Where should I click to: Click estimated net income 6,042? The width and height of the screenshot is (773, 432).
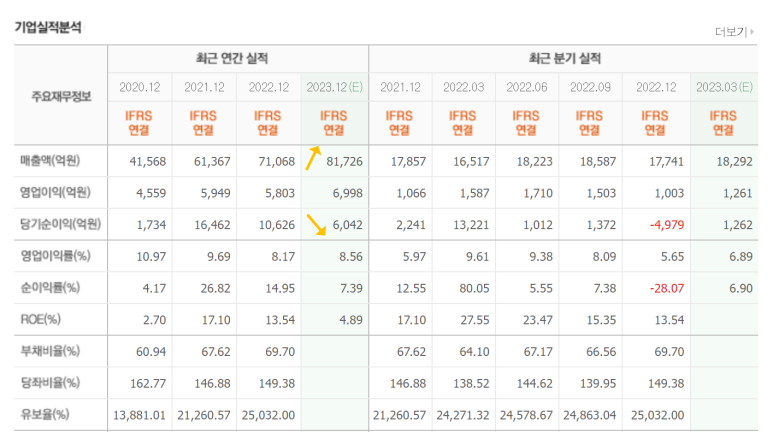[348, 225]
